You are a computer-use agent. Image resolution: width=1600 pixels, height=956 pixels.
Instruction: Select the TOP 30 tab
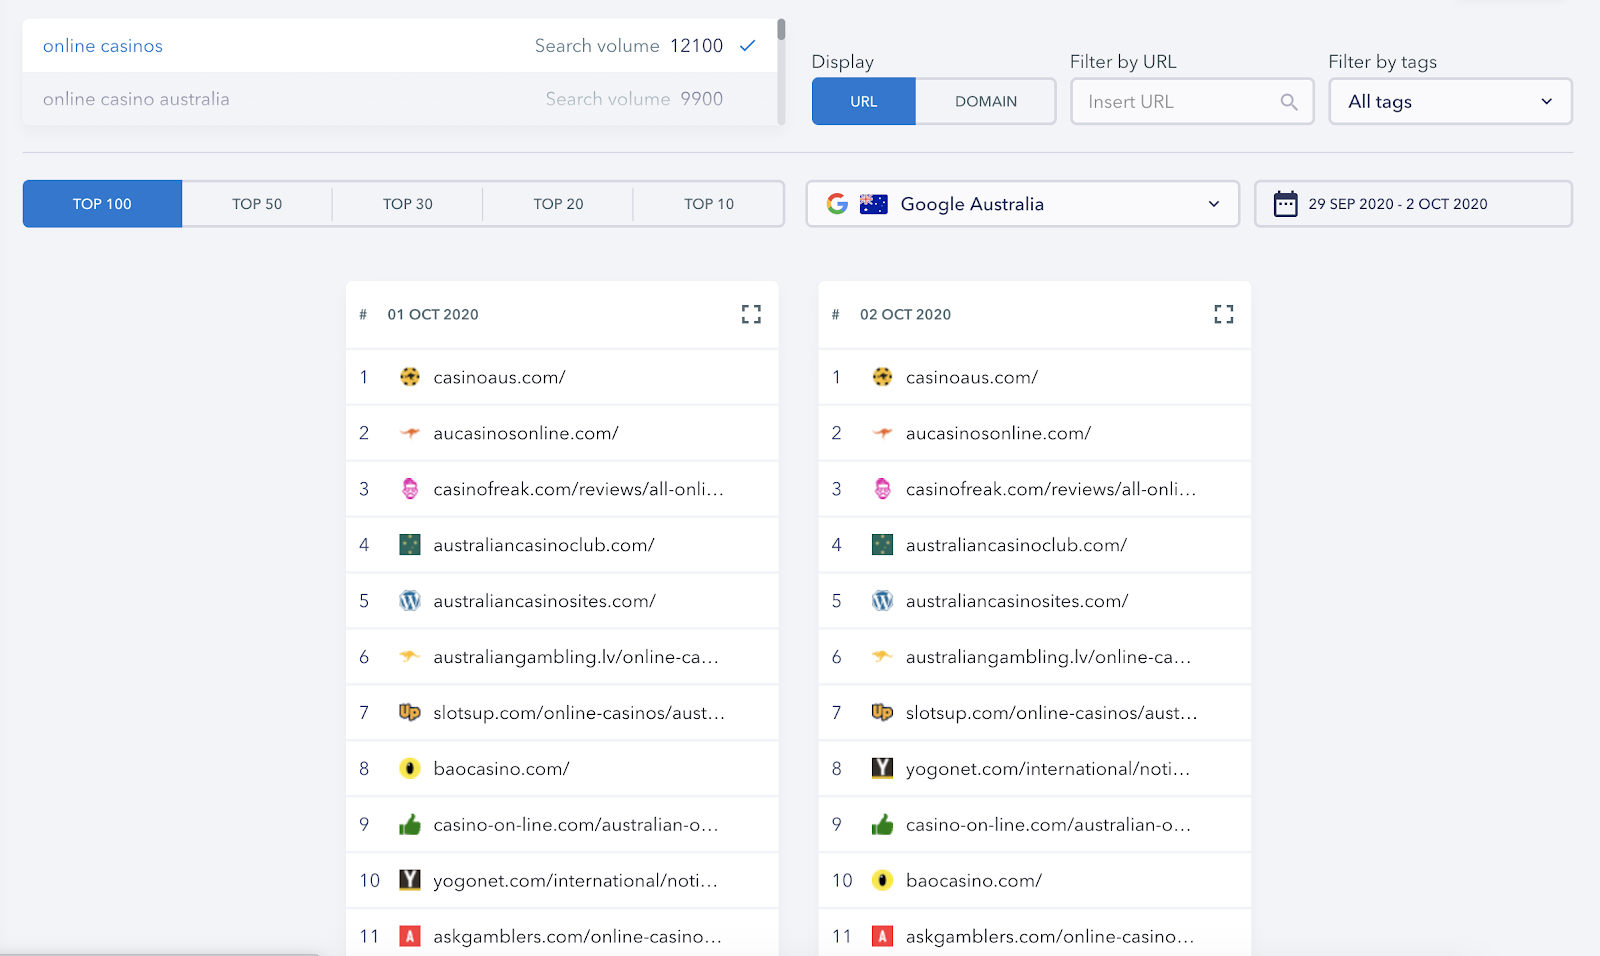[408, 204]
